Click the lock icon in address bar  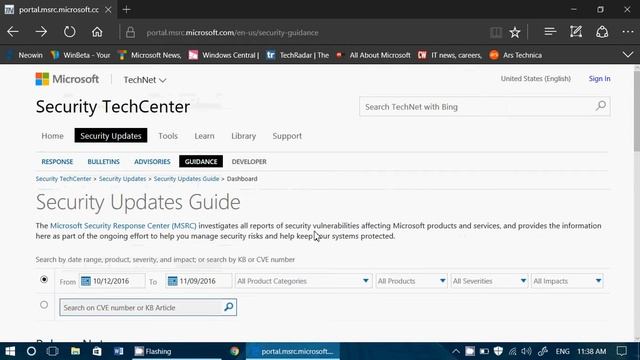(x=131, y=32)
